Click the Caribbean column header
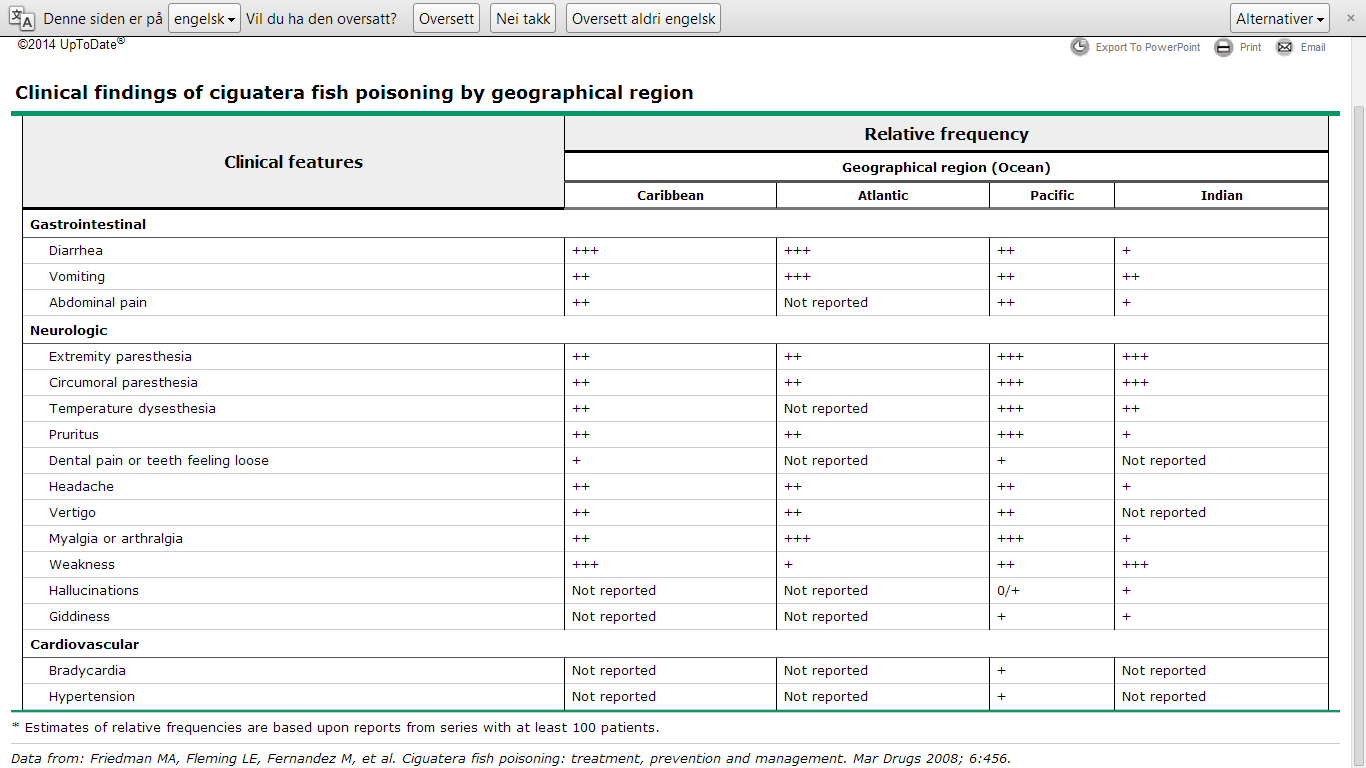The width and height of the screenshot is (1366, 768). [x=670, y=195]
